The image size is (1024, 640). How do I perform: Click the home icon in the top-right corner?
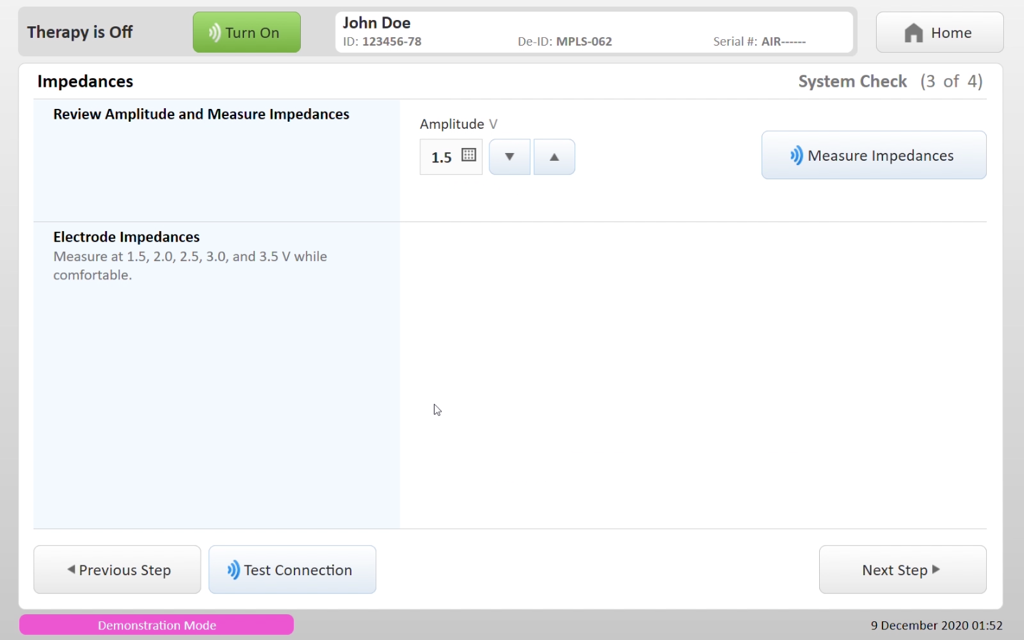click(x=913, y=33)
